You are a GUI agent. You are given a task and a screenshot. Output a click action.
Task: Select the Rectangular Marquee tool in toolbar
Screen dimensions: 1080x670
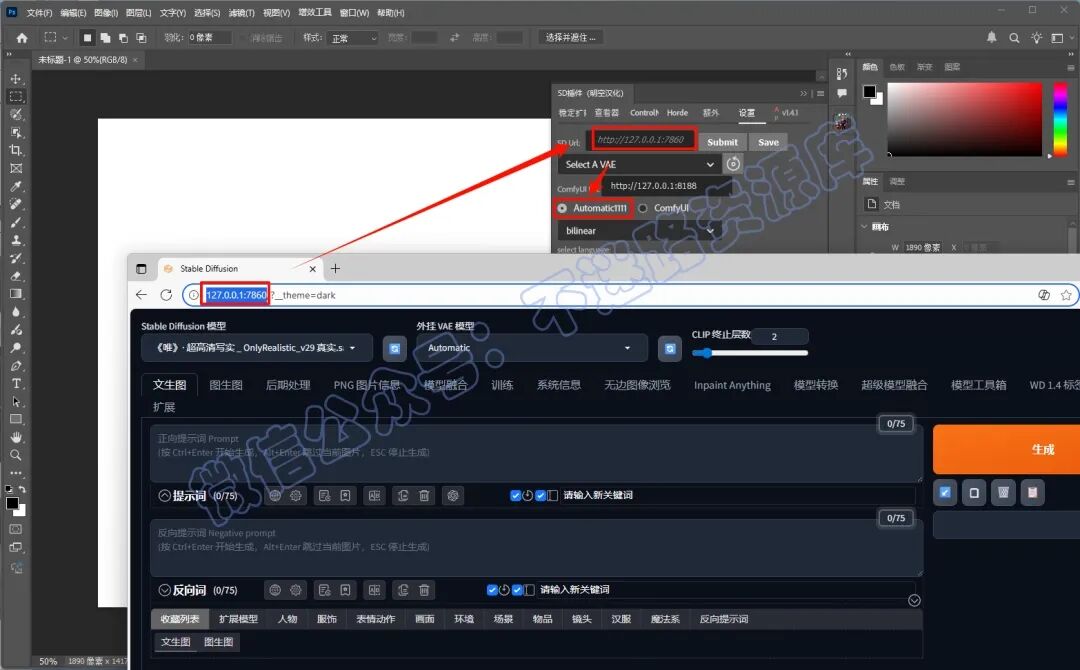[x=16, y=96]
